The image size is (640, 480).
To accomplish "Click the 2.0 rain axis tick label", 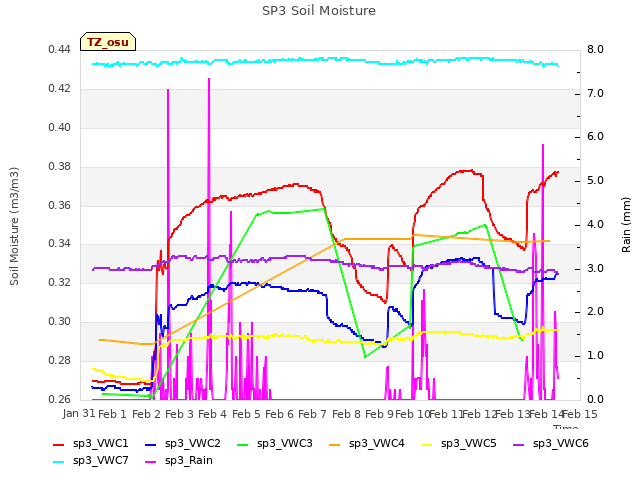I will [595, 312].
